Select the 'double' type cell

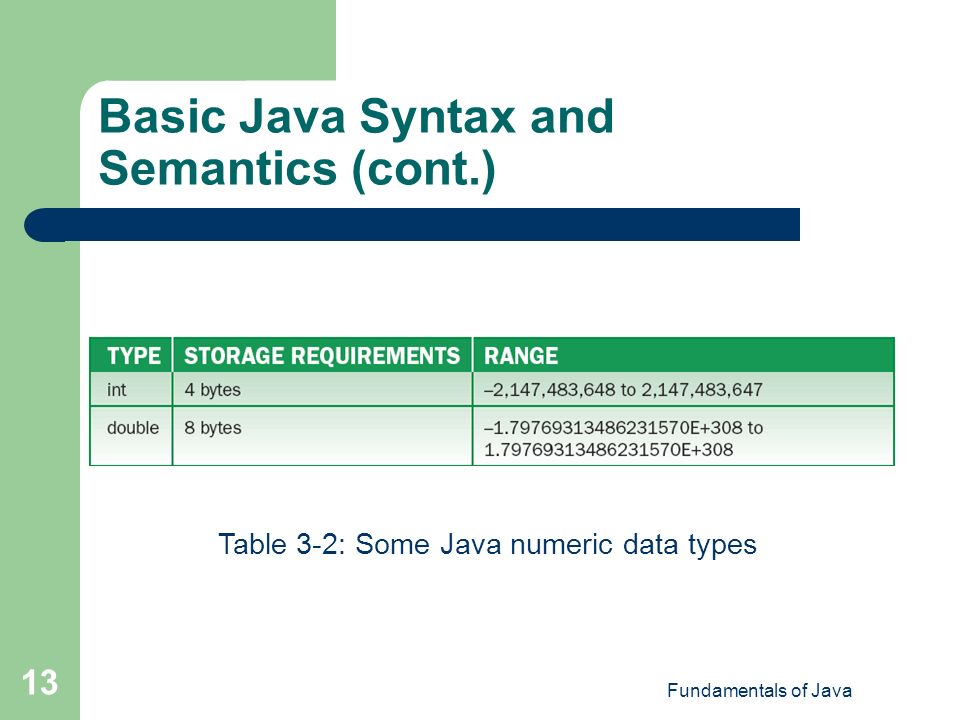pyautogui.click(x=131, y=436)
